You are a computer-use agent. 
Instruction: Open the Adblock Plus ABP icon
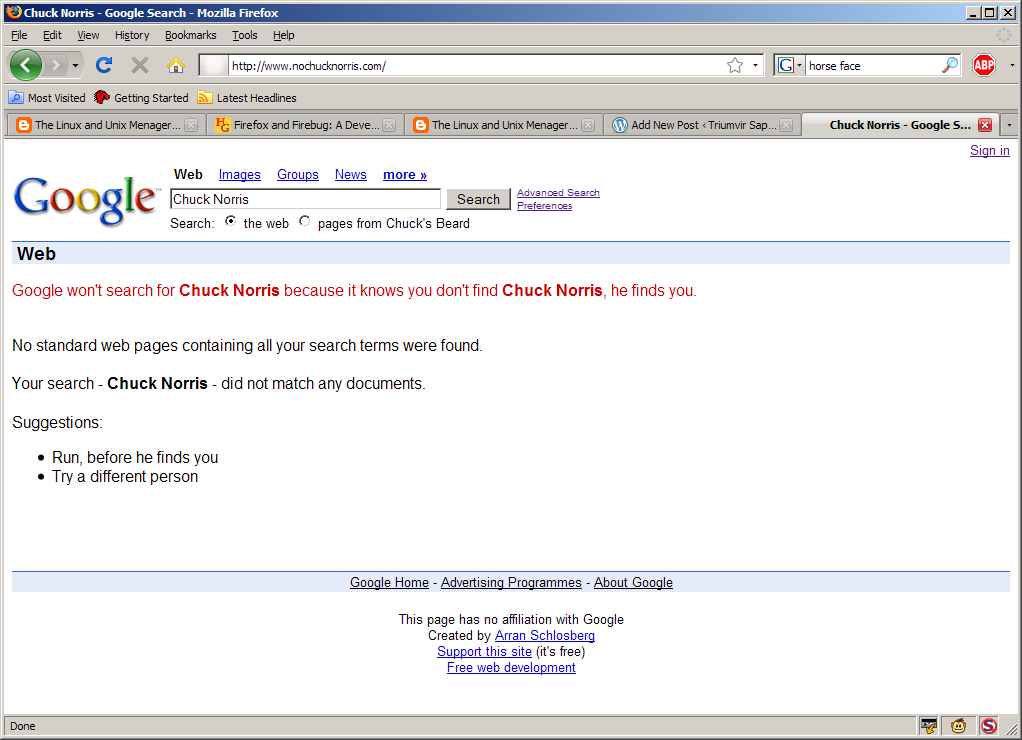point(984,65)
